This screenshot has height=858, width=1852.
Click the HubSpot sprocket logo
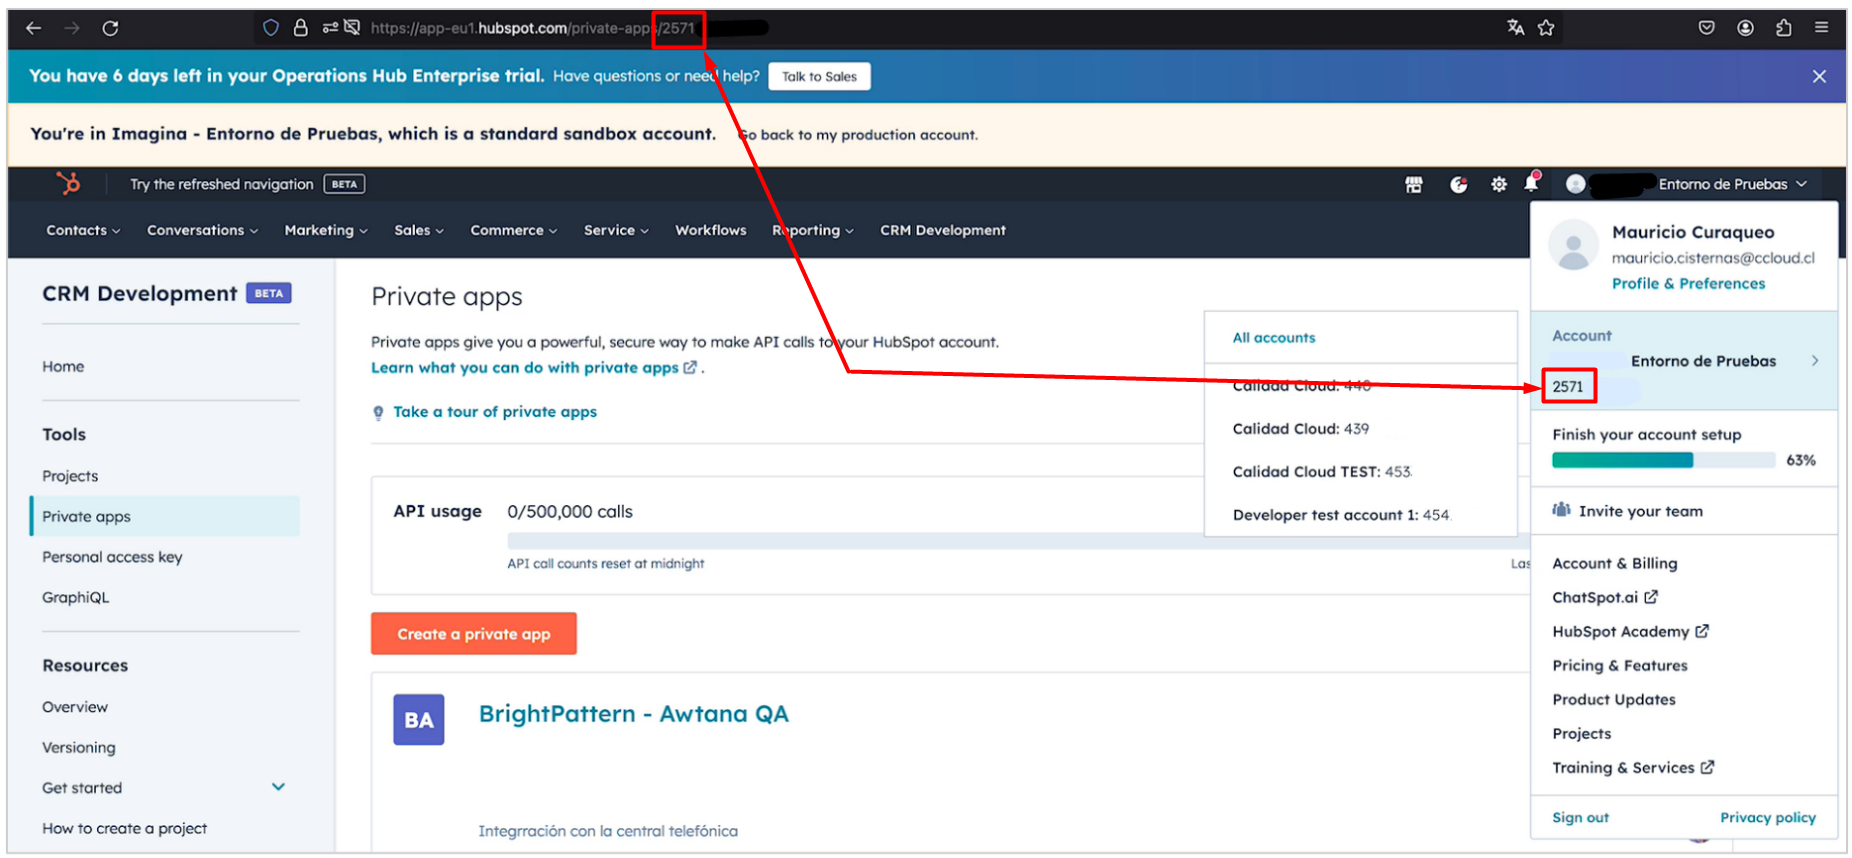pyautogui.click(x=68, y=184)
